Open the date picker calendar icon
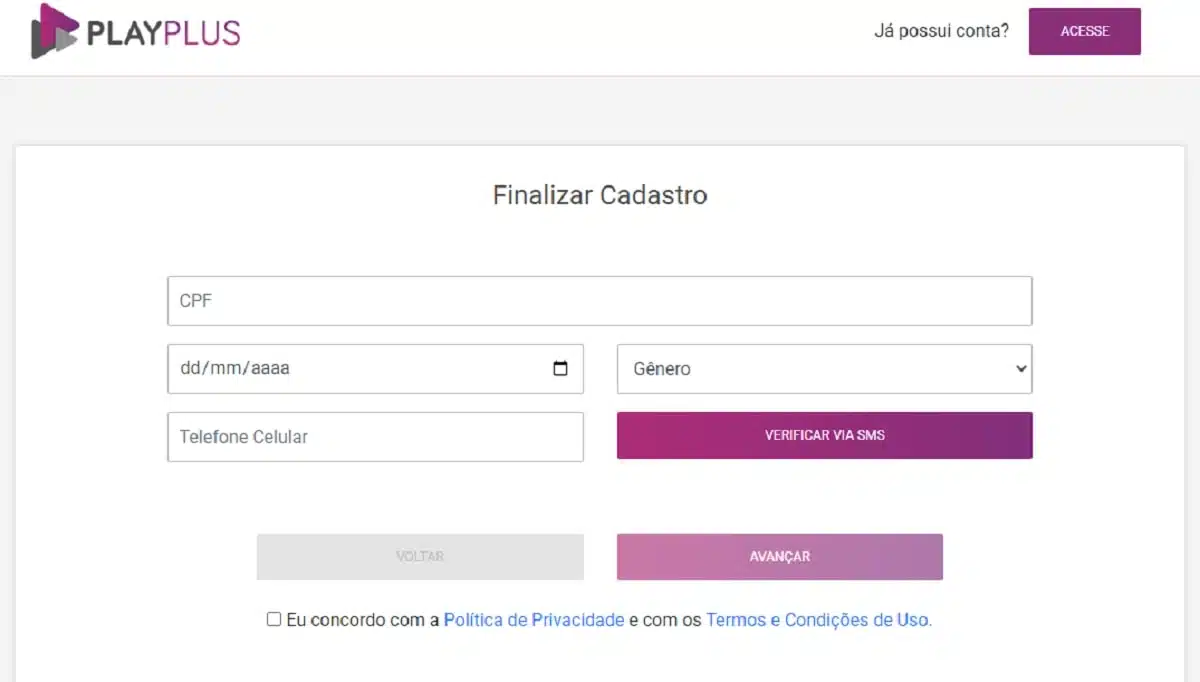This screenshot has width=1200, height=682. click(x=559, y=368)
